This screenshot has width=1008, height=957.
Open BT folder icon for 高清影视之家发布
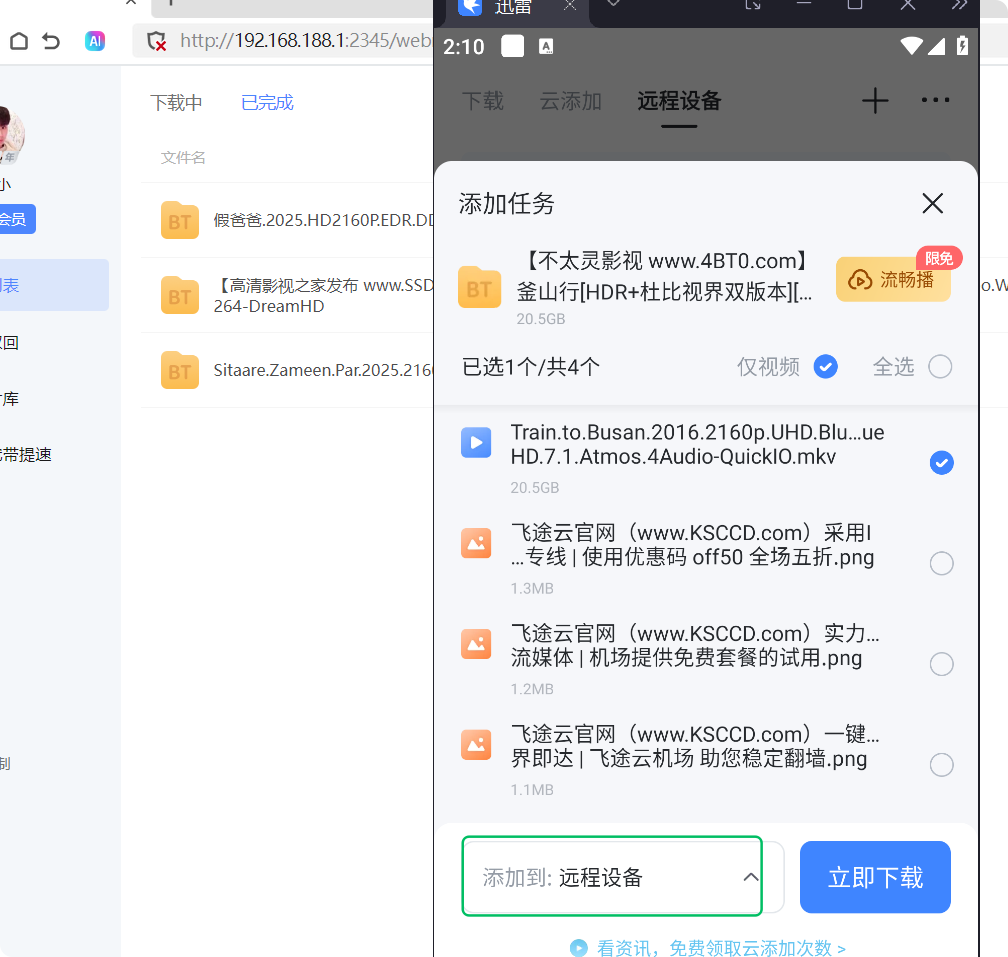pos(180,296)
